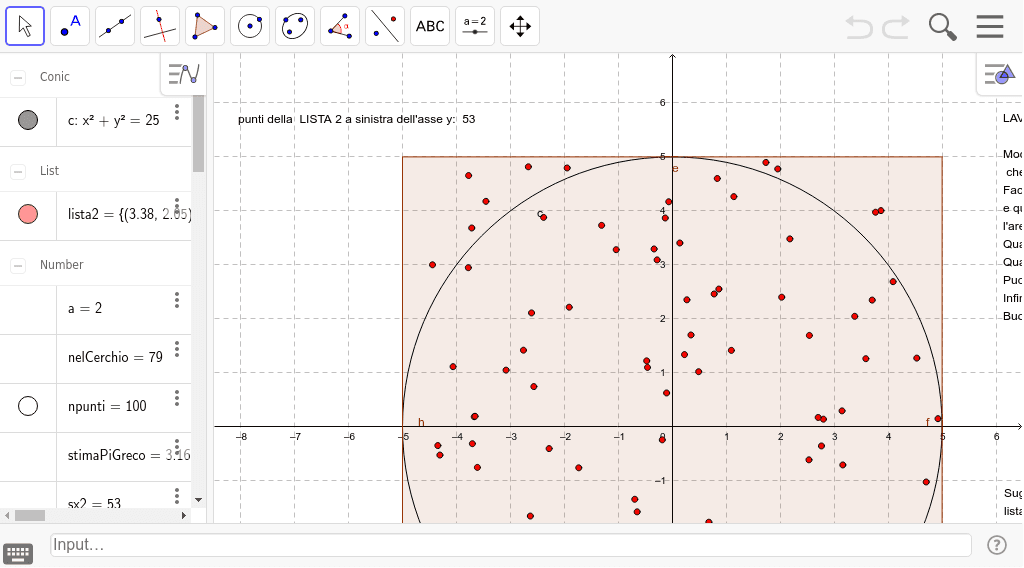Click the Undo arrow
This screenshot has width=1024, height=568.
coord(859,27)
